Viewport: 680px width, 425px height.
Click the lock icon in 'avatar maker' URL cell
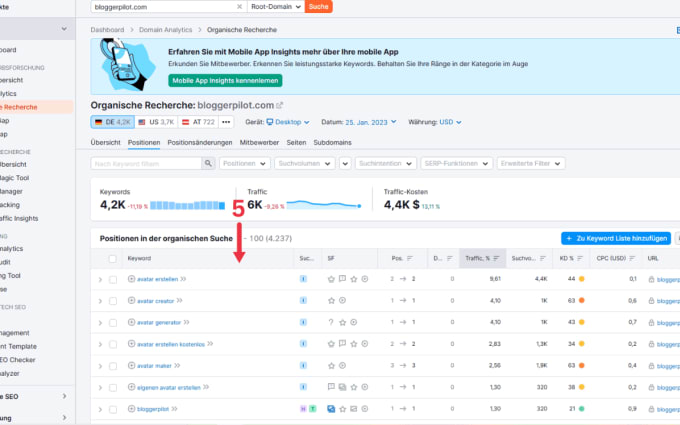[x=651, y=366]
